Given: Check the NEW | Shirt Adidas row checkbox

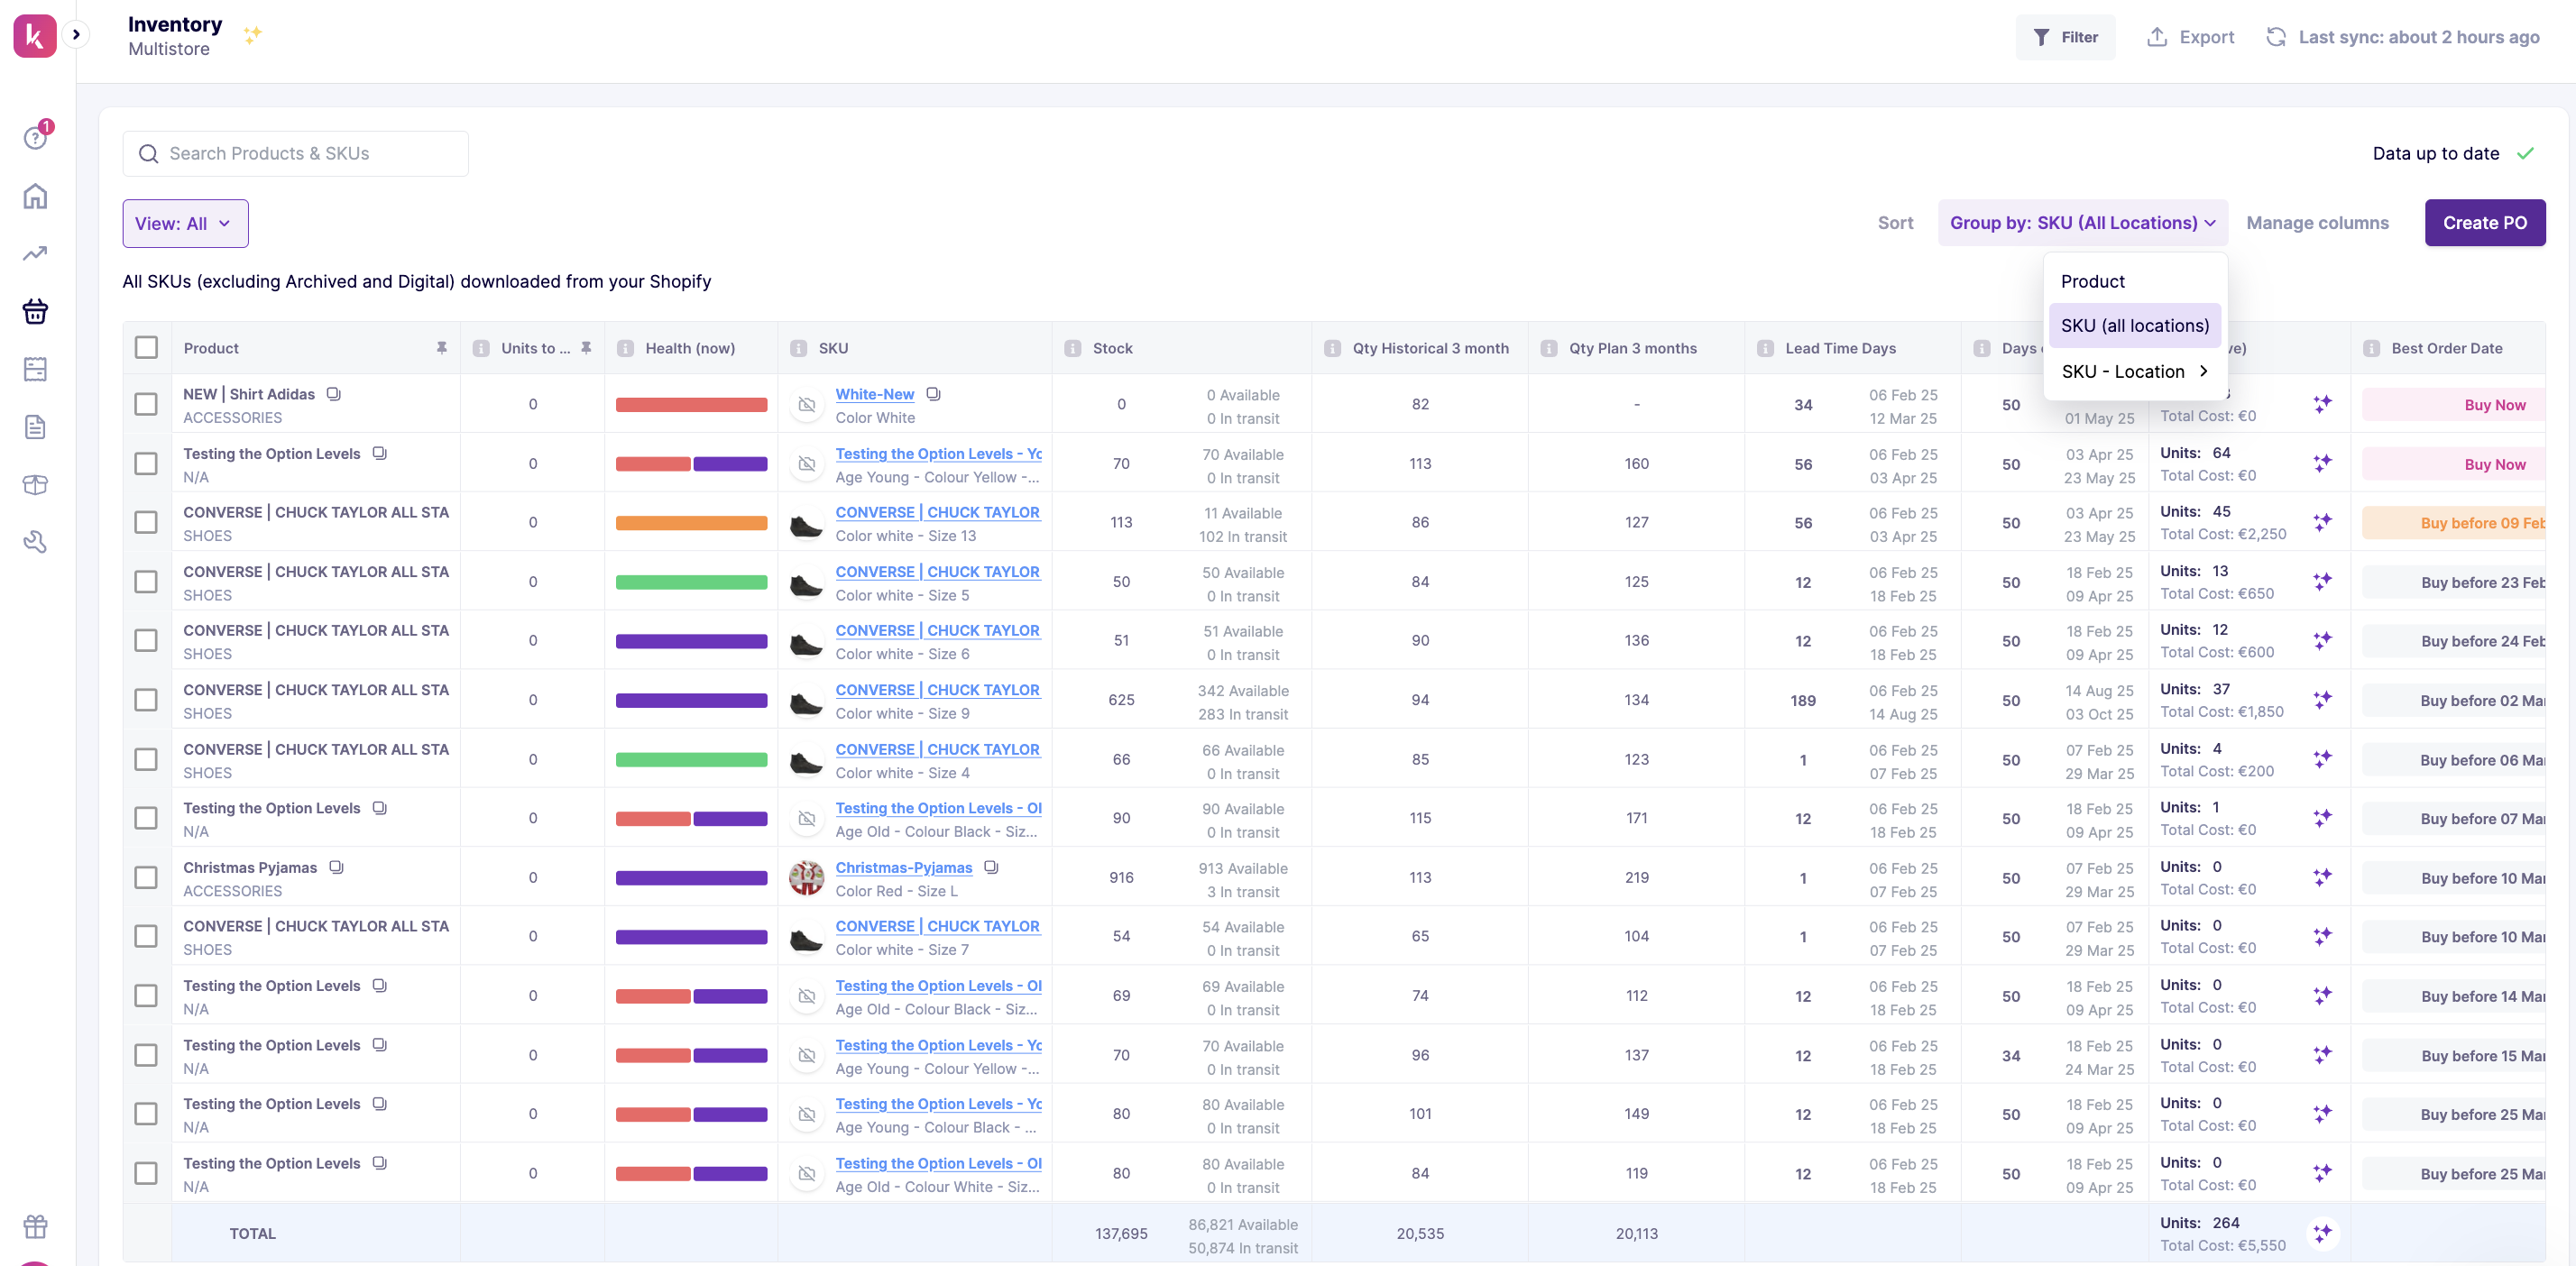Looking at the screenshot, I should [146, 404].
